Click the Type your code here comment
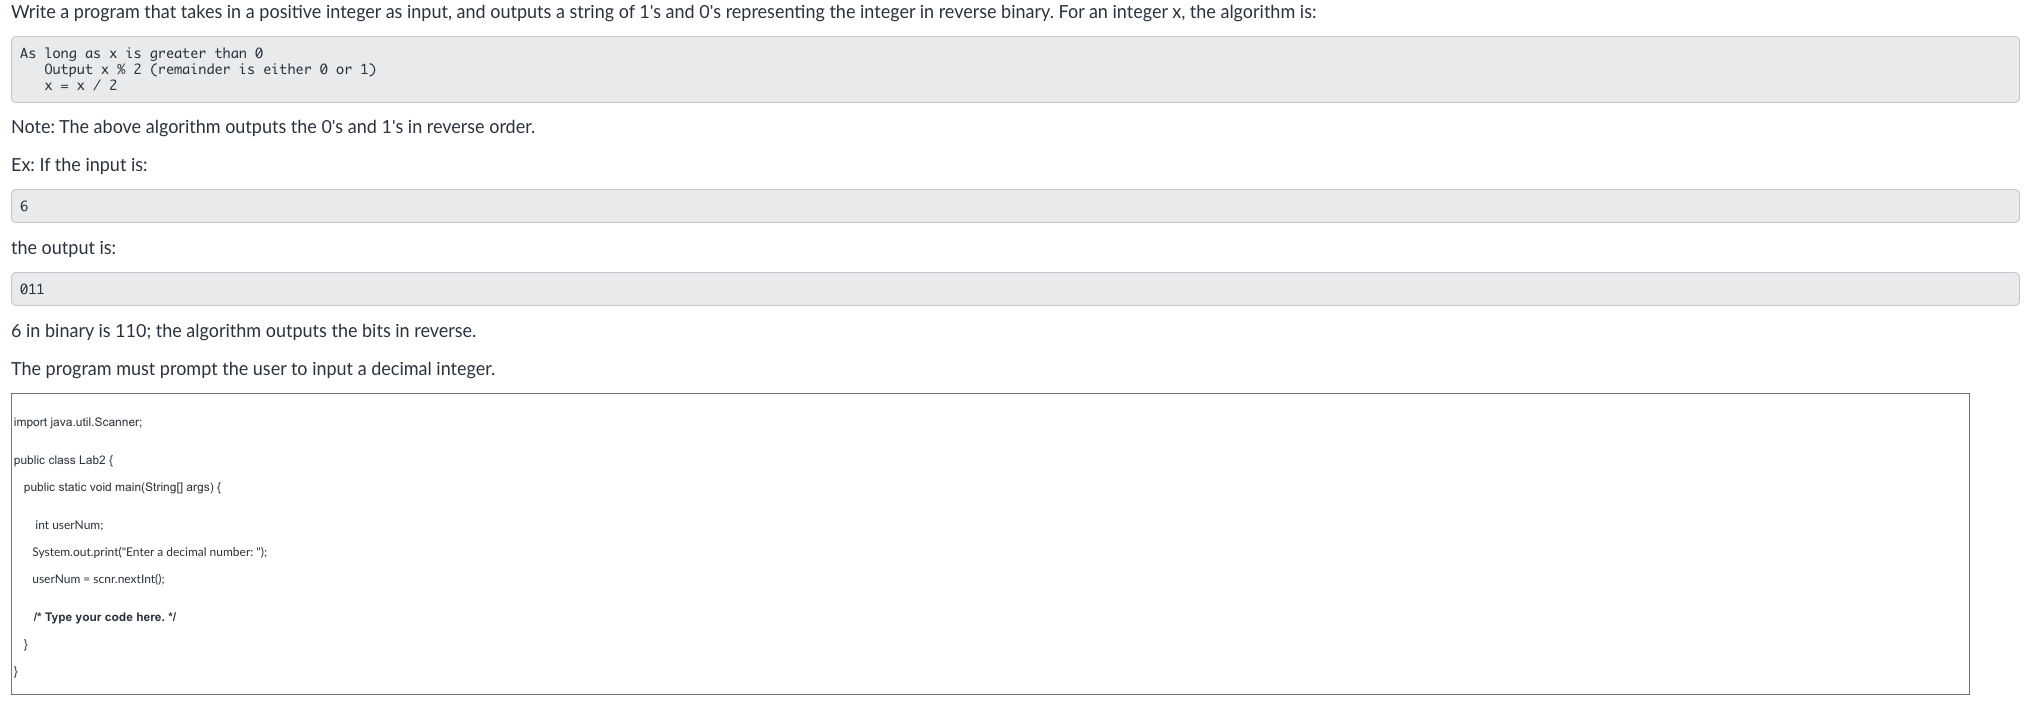The height and width of the screenshot is (710, 2029). click(105, 617)
